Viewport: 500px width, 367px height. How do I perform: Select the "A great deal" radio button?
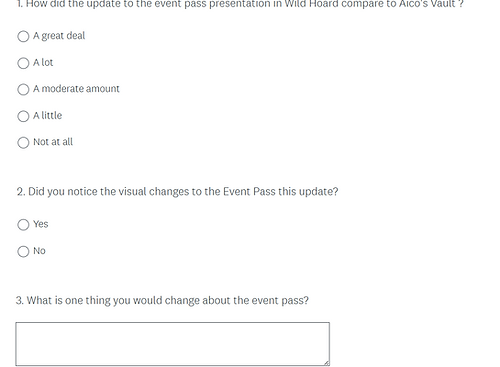point(23,36)
